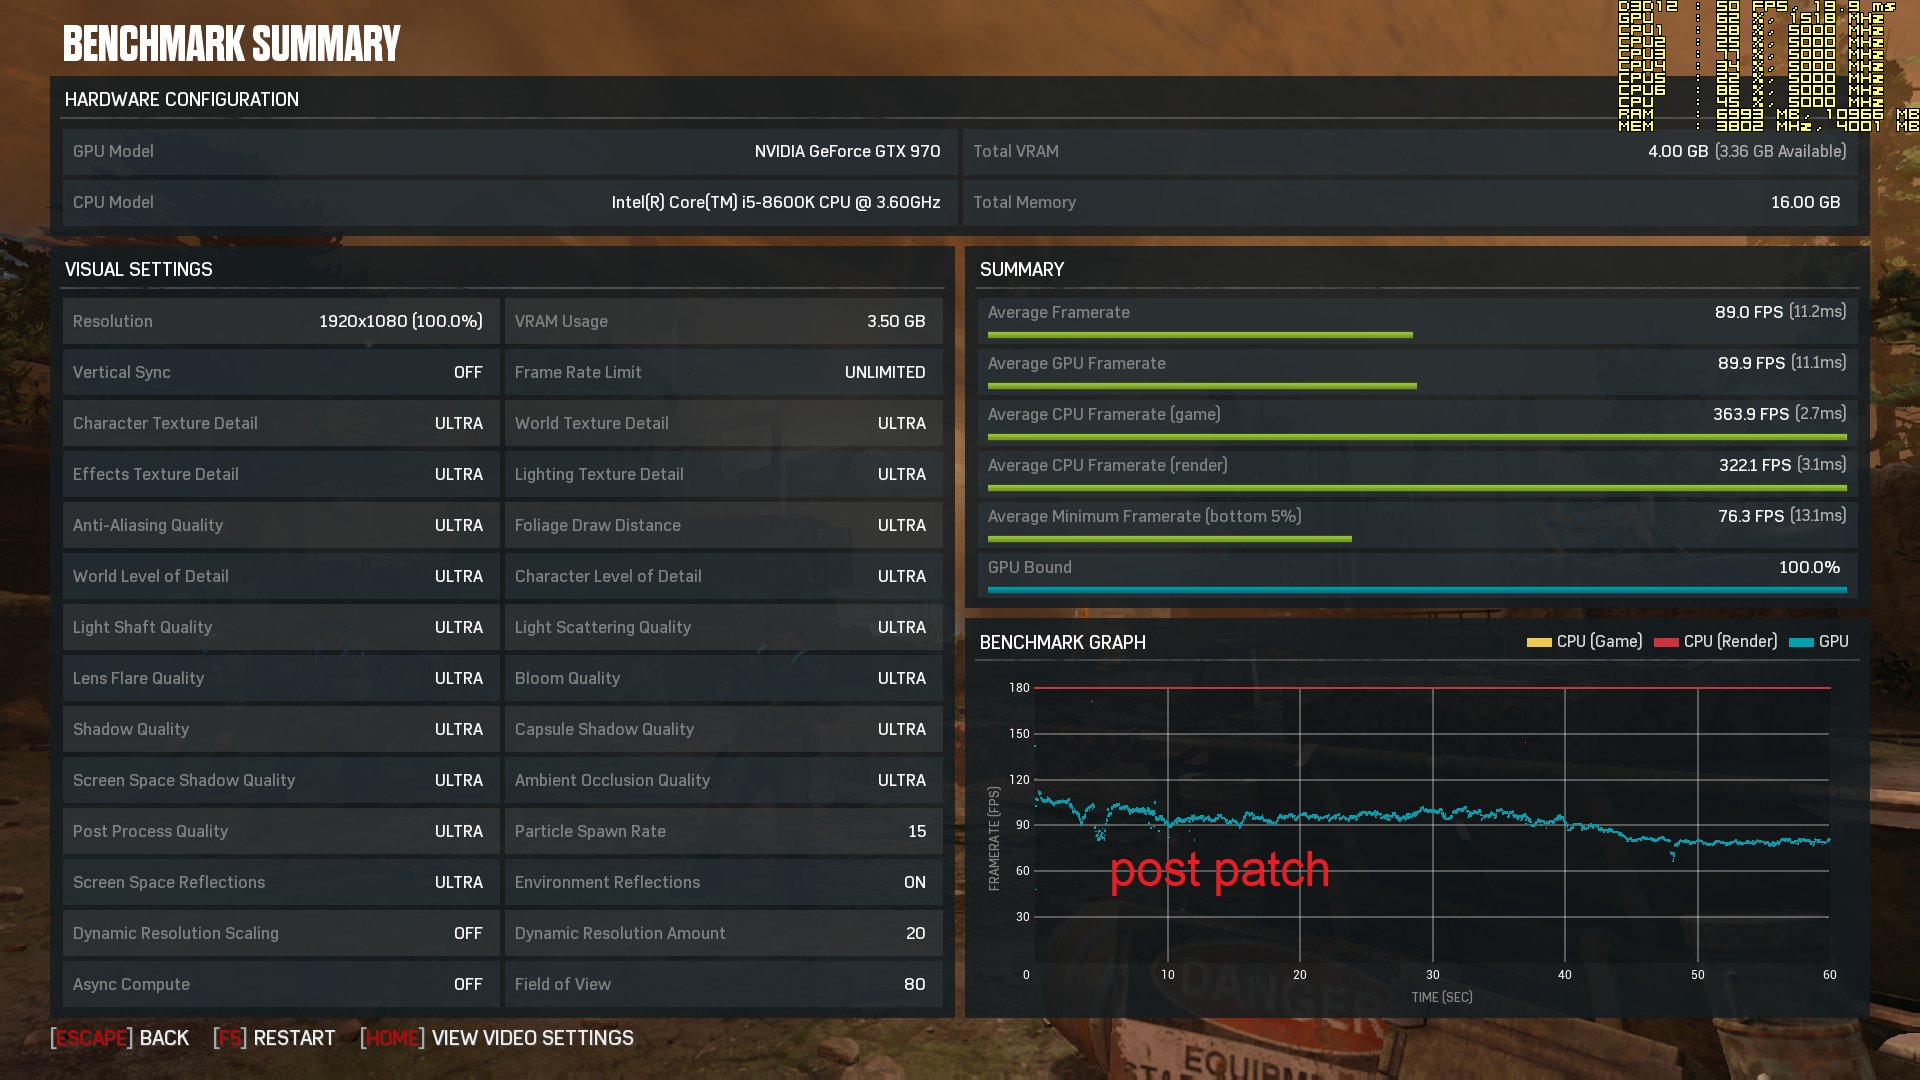Click the Benchmark Graph header
Screen dimensions: 1920x1080
(x=1062, y=642)
